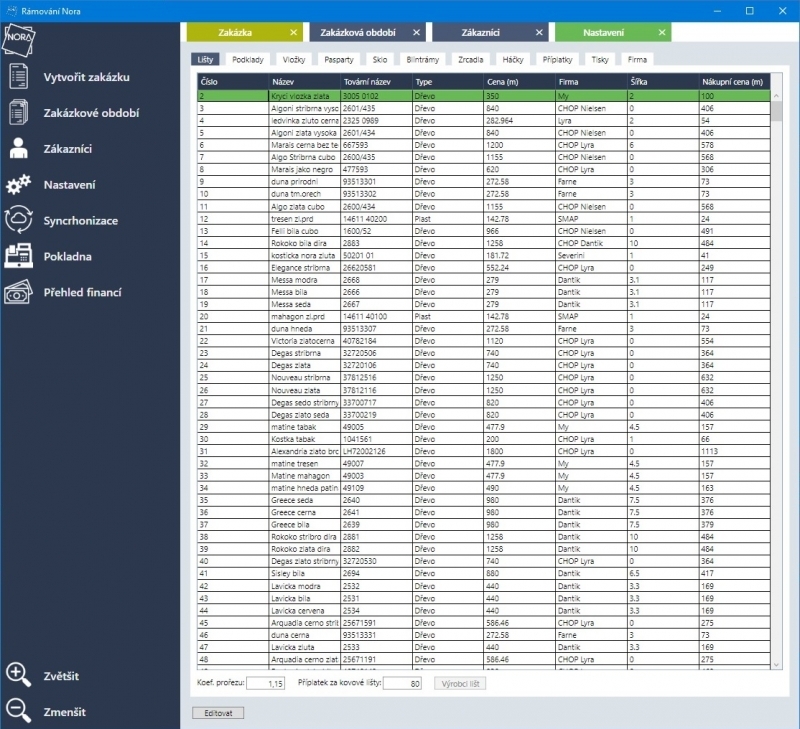Click the Přehled financí money icon
The height and width of the screenshot is (729, 800).
tap(18, 292)
